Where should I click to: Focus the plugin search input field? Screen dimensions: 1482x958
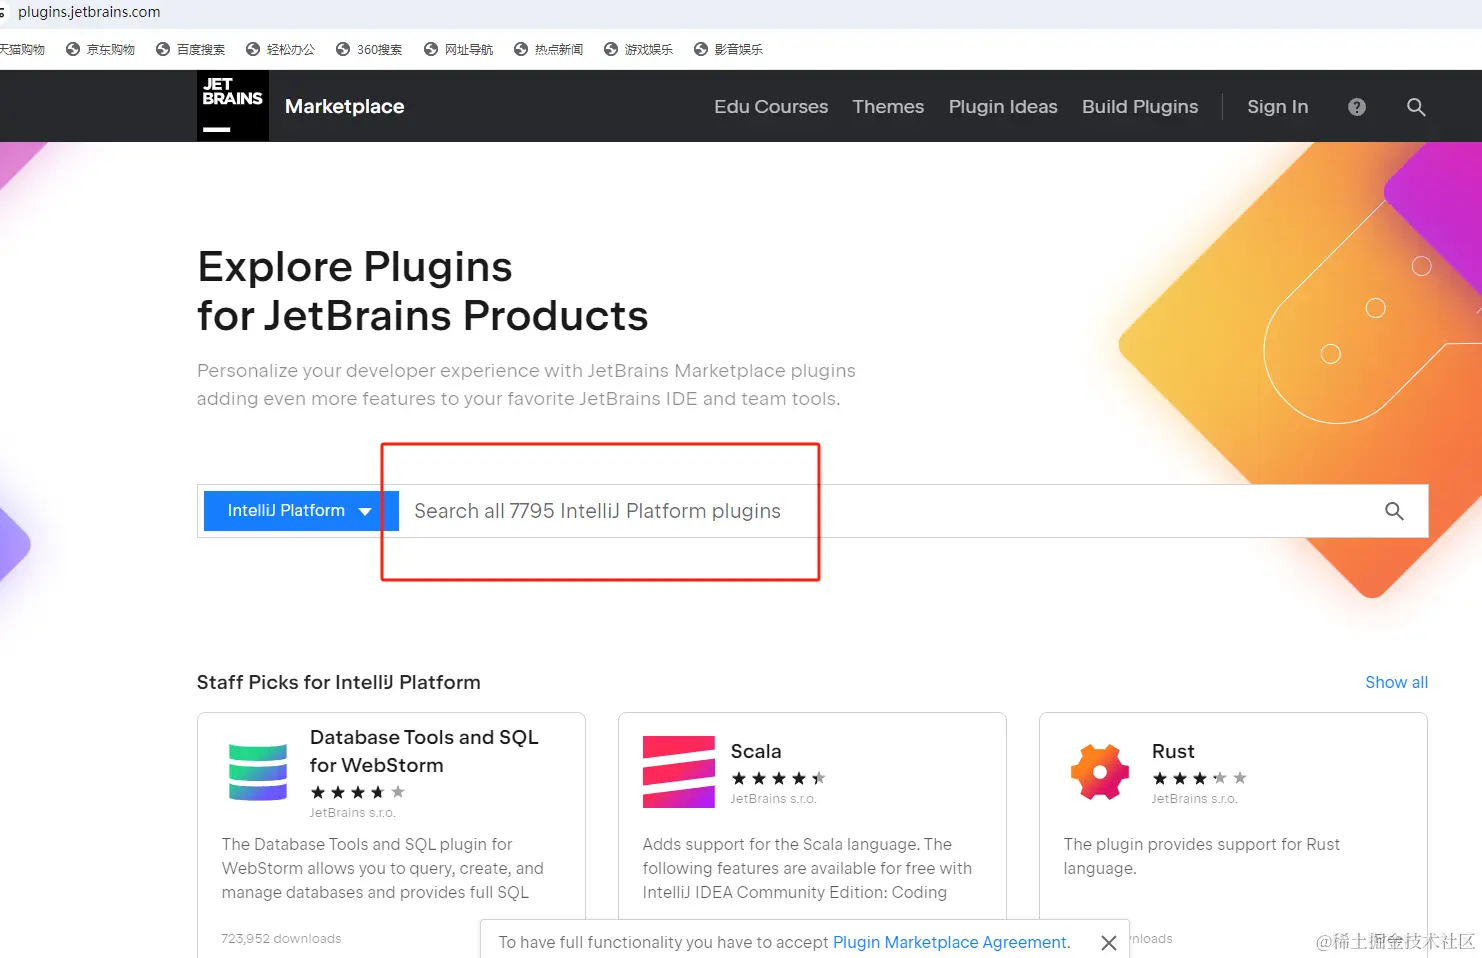click(880, 511)
